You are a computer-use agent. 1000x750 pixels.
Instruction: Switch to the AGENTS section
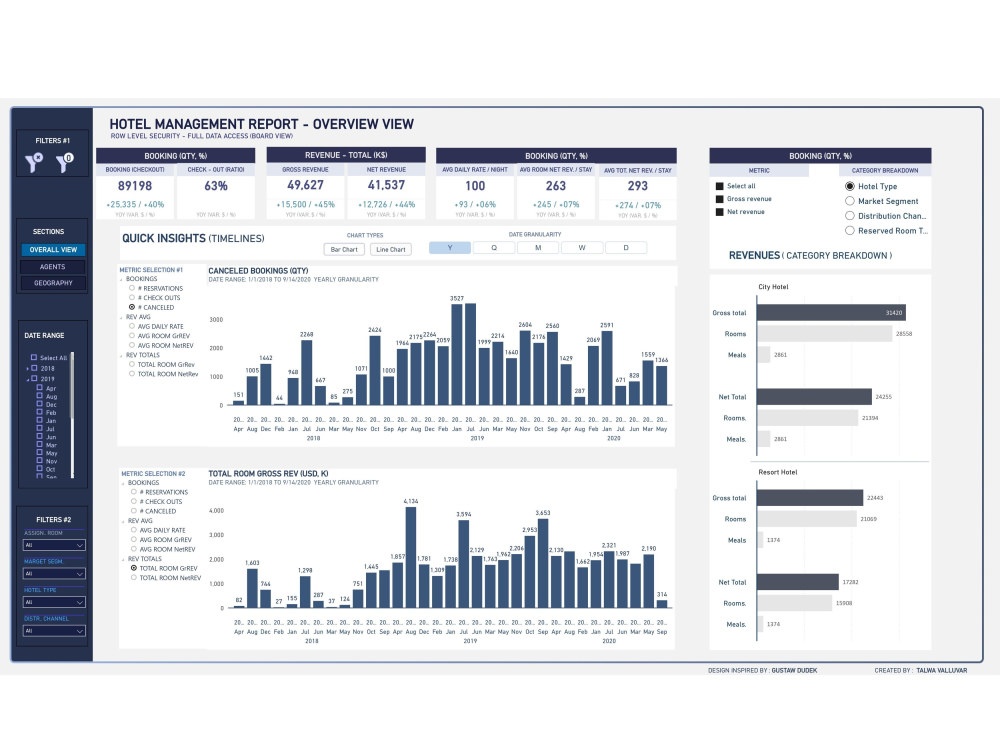[x=53, y=267]
